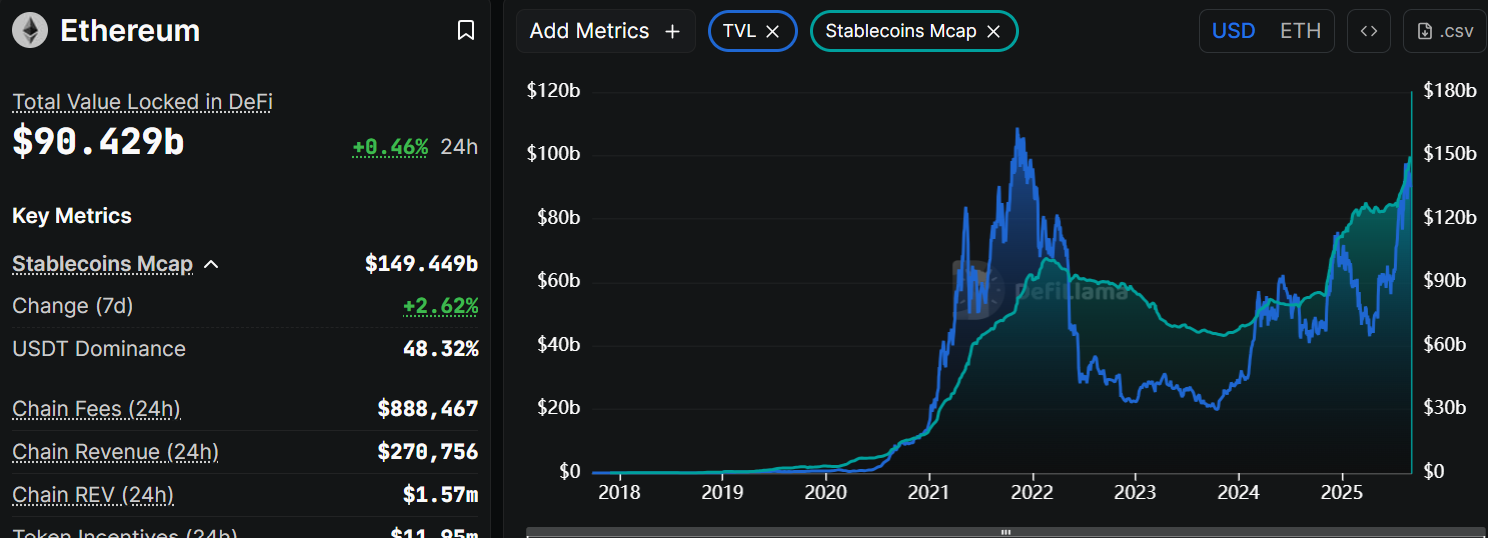The height and width of the screenshot is (538, 1488).
Task: Click the +2.62% 7d change value
Action: click(x=440, y=306)
